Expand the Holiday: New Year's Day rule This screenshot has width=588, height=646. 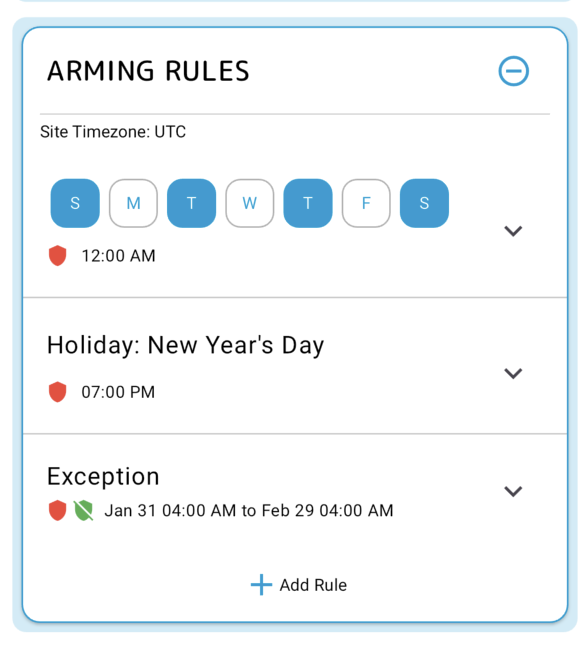(513, 373)
